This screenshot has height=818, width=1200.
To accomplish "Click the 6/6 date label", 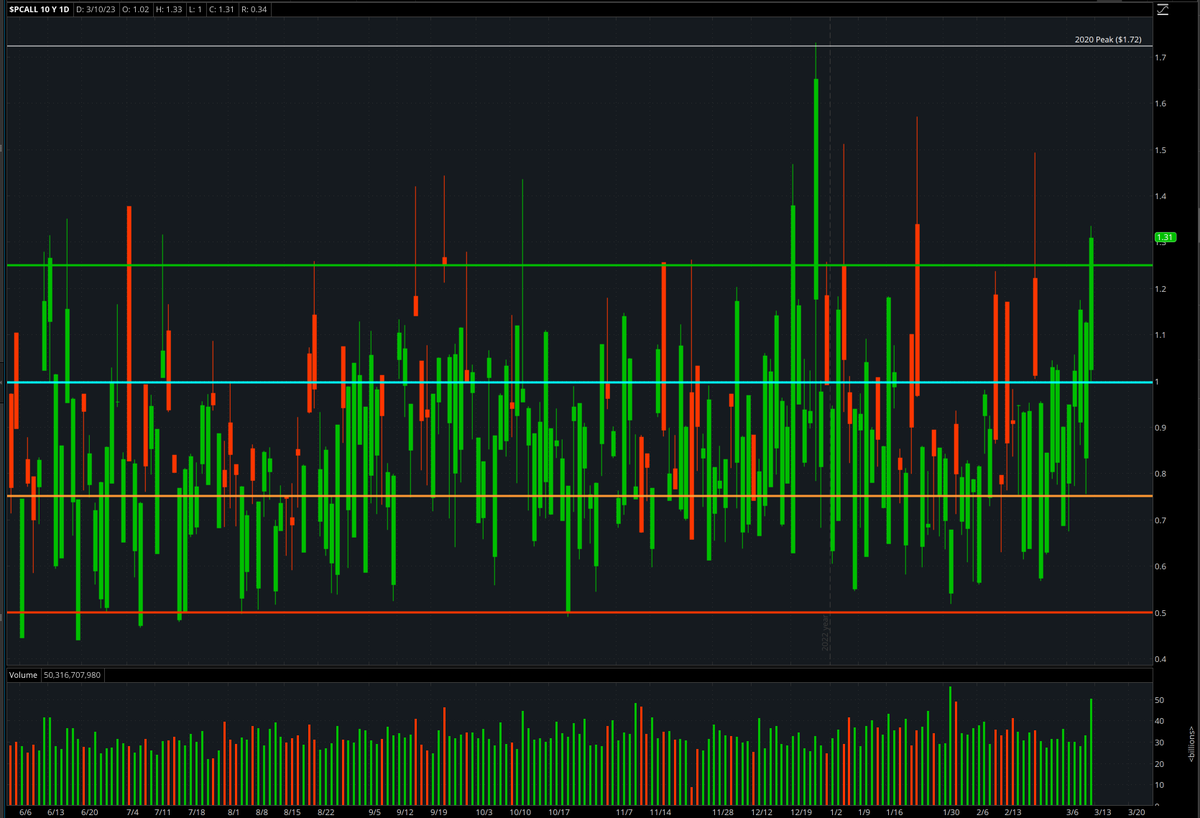I will point(26,812).
